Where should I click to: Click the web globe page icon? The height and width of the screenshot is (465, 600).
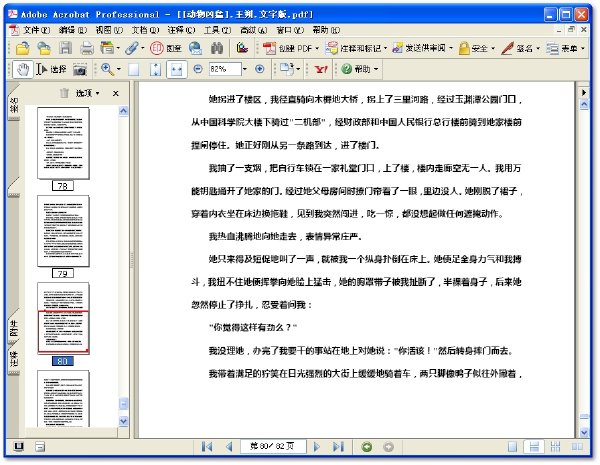pos(196,48)
